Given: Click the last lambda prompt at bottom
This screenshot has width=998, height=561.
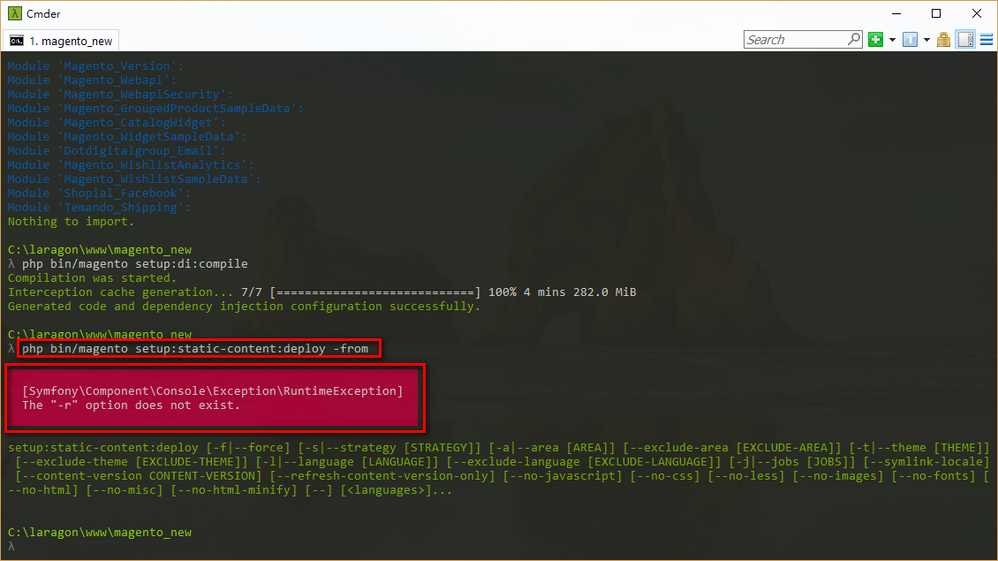Looking at the screenshot, I should coord(12,547).
